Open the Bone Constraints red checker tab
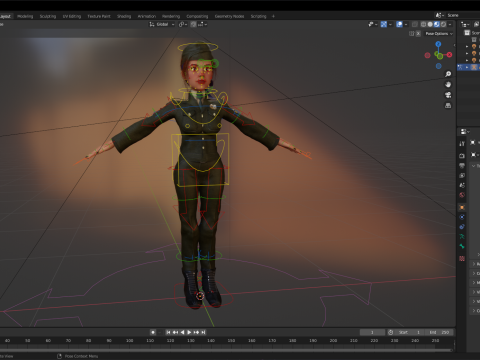This screenshot has width=480, height=360. point(462,258)
